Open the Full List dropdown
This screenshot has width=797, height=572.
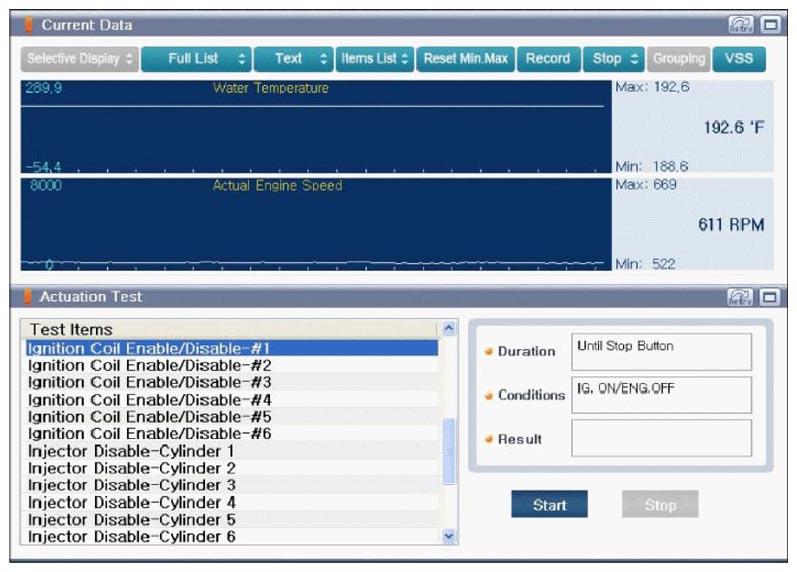point(196,59)
